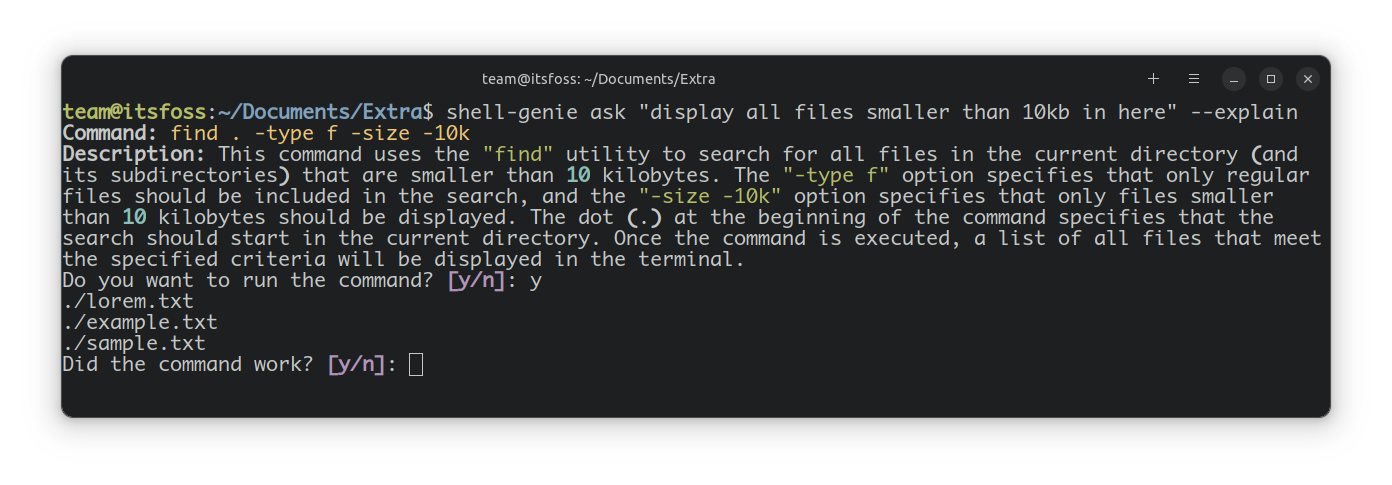Click the ./lorem.txt output line
This screenshot has width=1392, height=485.
click(127, 302)
